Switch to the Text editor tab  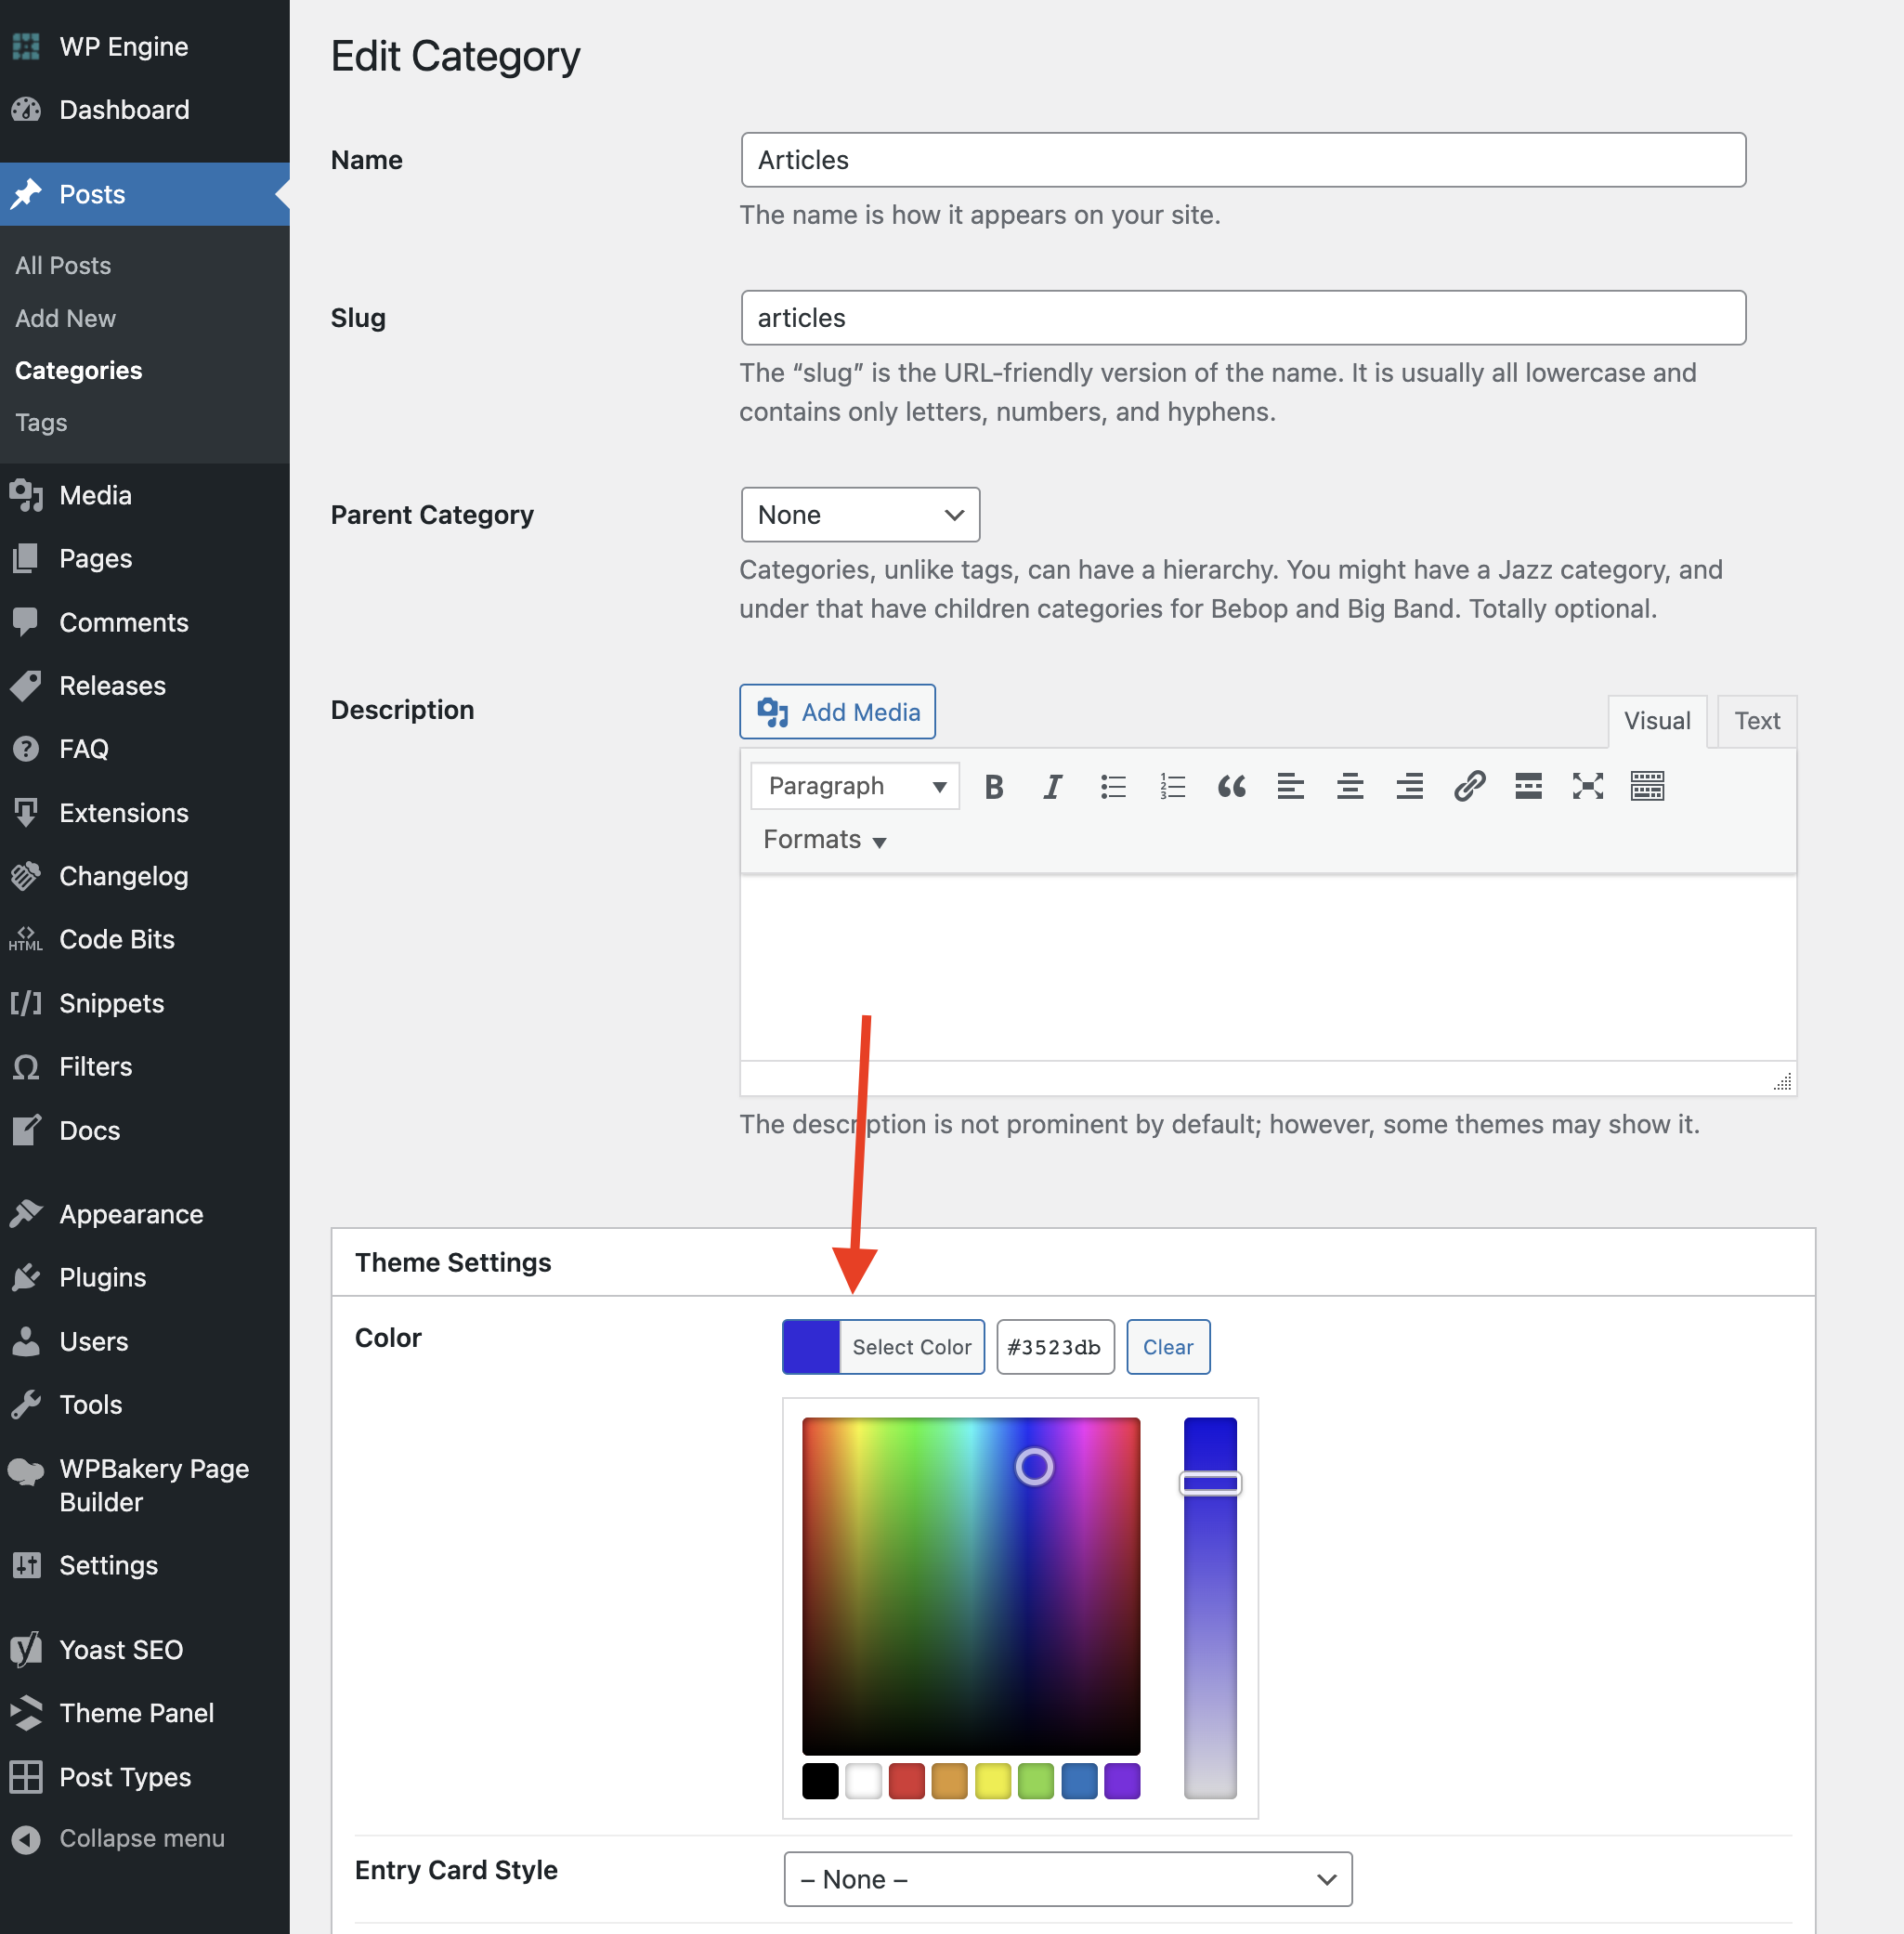point(1756,720)
